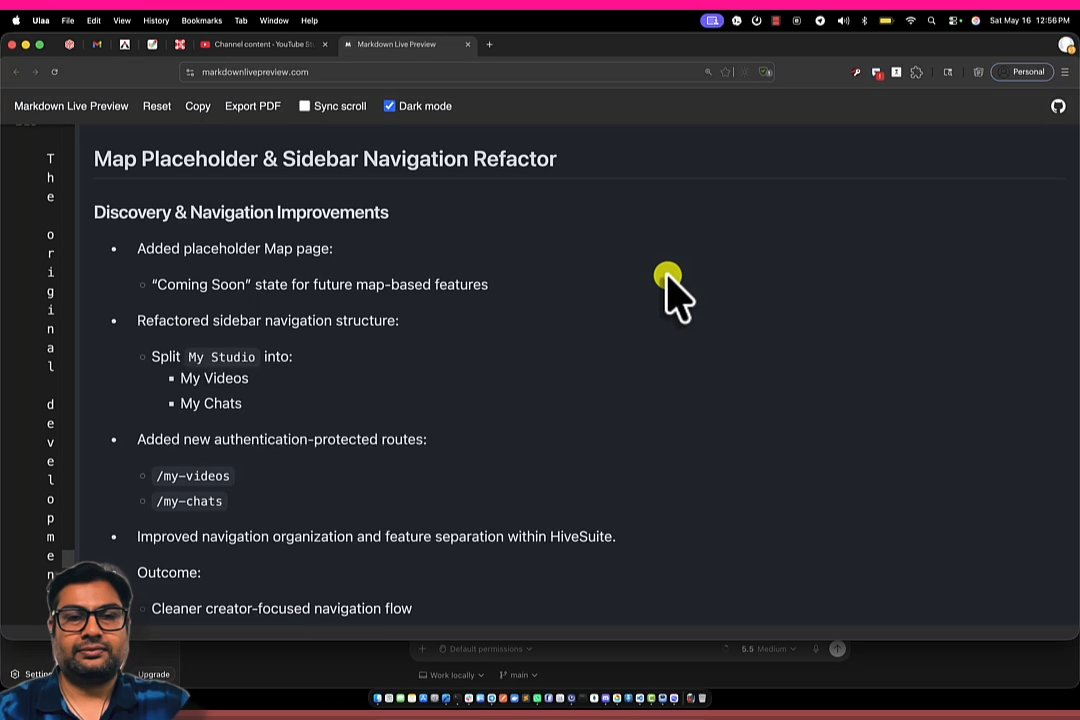
Task: Bookmark this page with the star icon
Action: coord(725,72)
